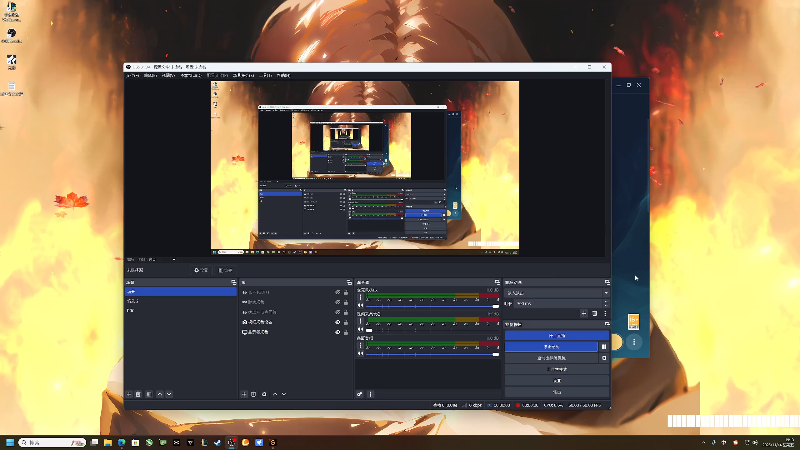This screenshot has width=800, height=450.
Task: Move scene up with Scenes panel up arrow
Action: coord(160,394)
